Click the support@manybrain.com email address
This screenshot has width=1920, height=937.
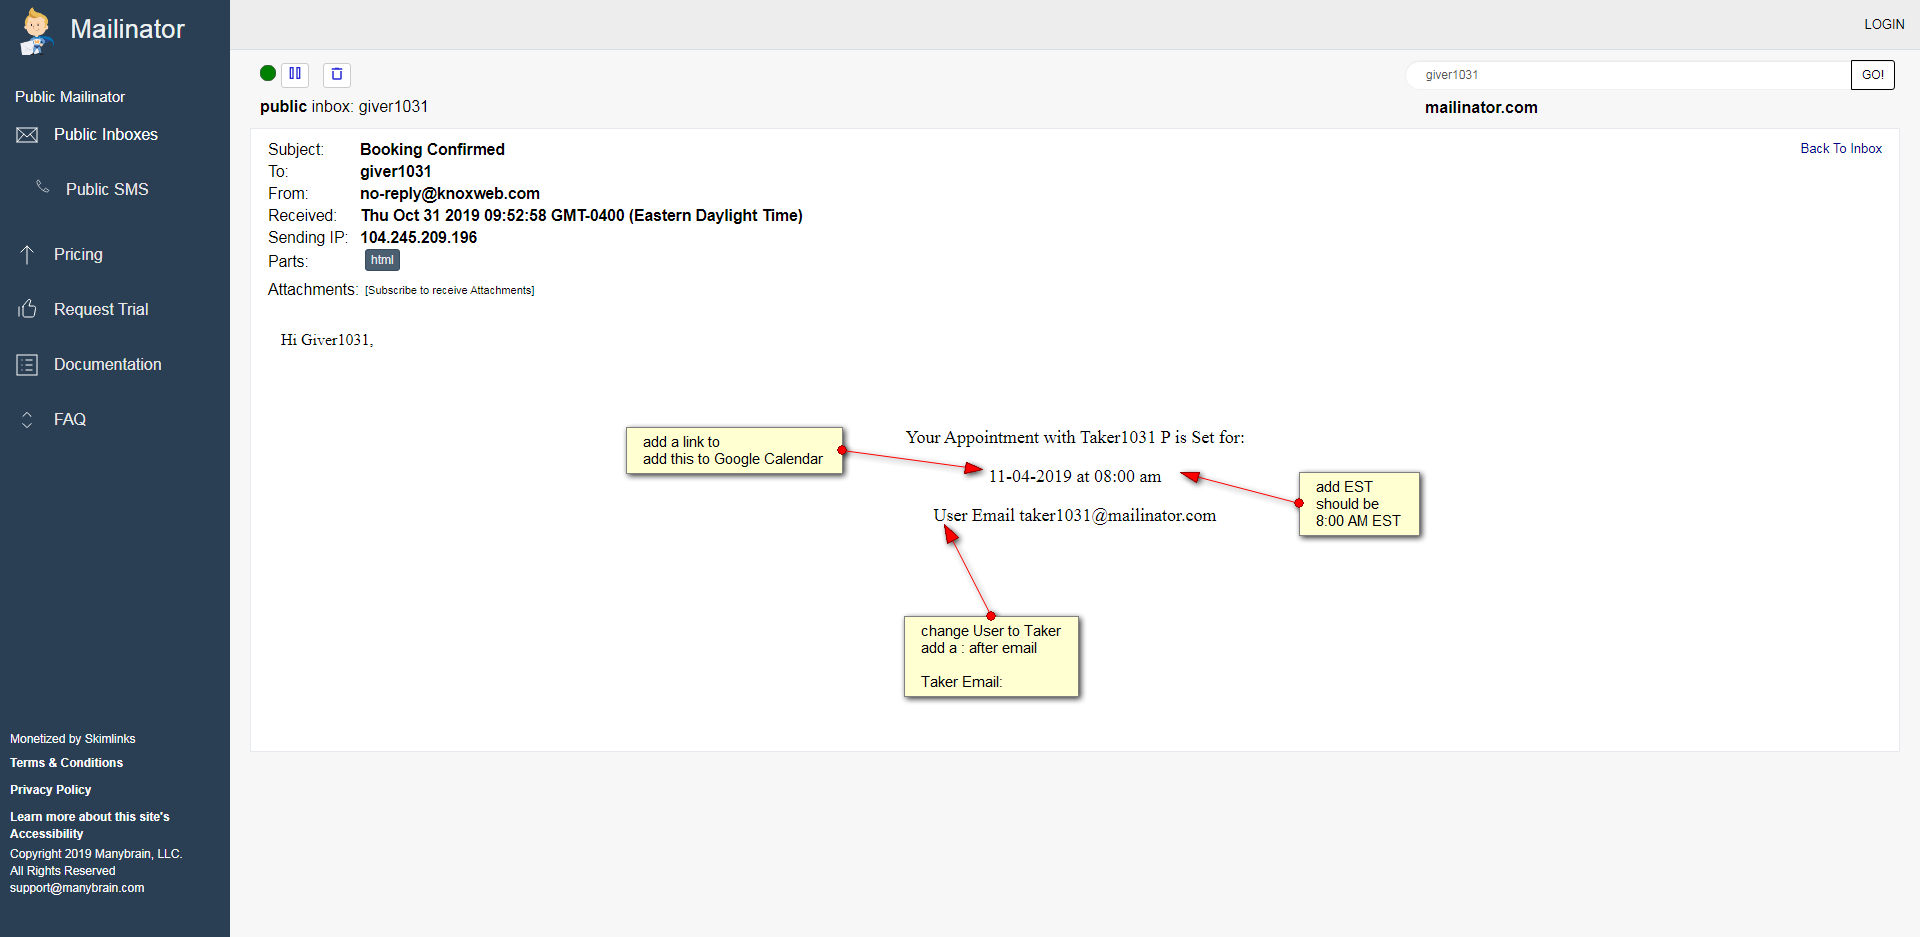click(77, 888)
